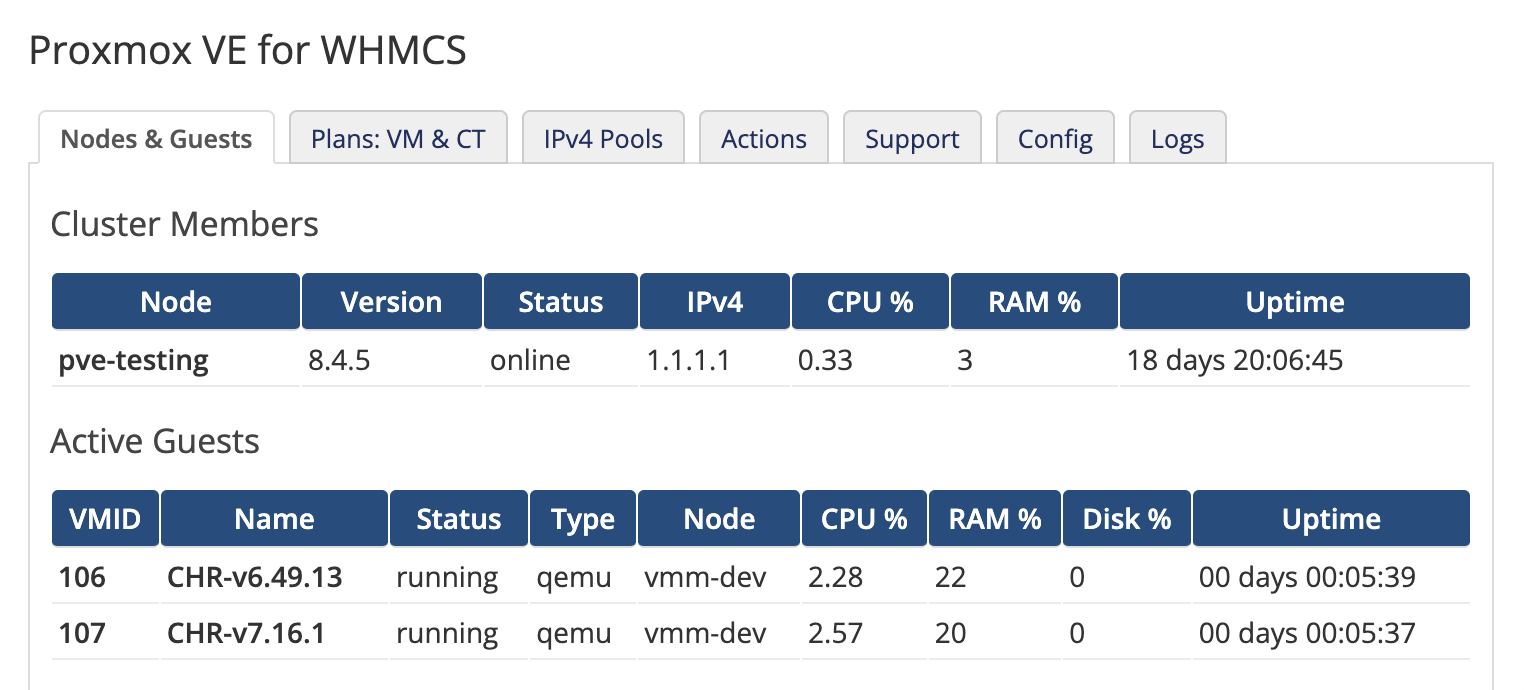The height and width of the screenshot is (690, 1524).
Task: Click the Disk % column header
Action: (1127, 518)
